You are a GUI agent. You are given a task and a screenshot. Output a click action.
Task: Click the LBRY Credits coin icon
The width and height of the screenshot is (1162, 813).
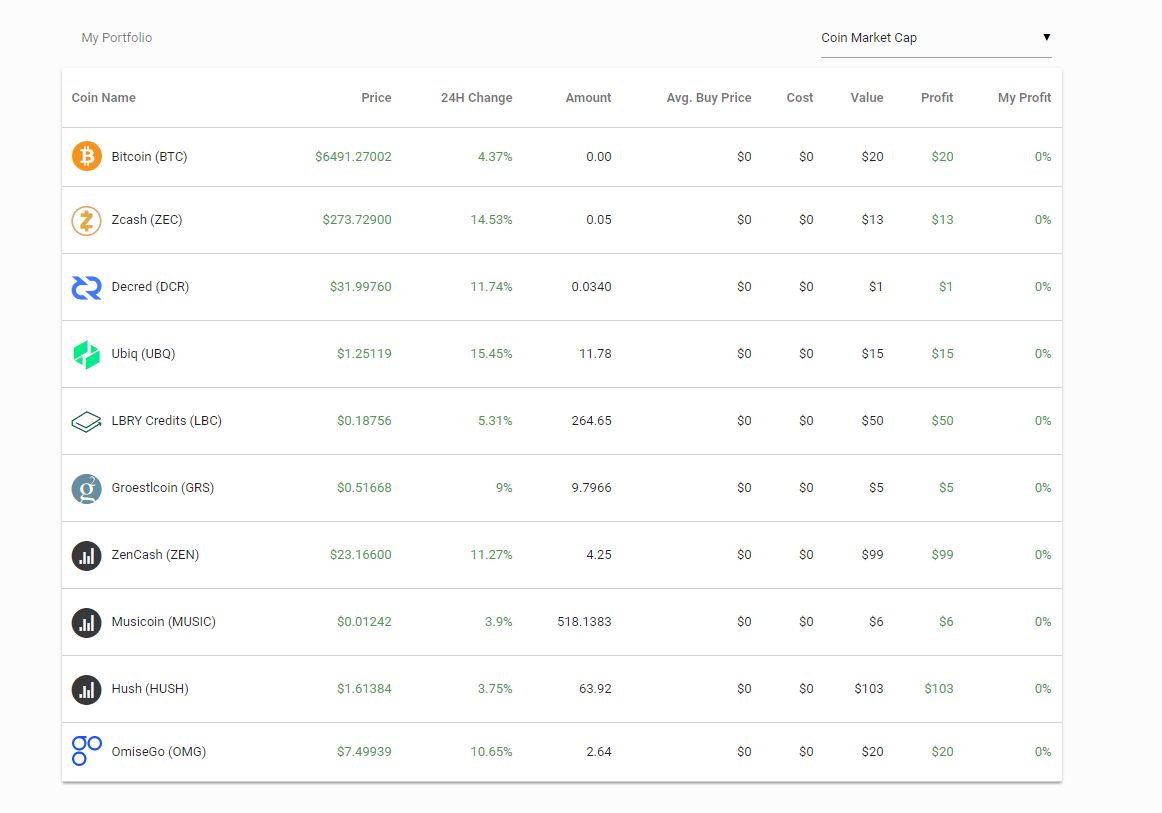(87, 421)
